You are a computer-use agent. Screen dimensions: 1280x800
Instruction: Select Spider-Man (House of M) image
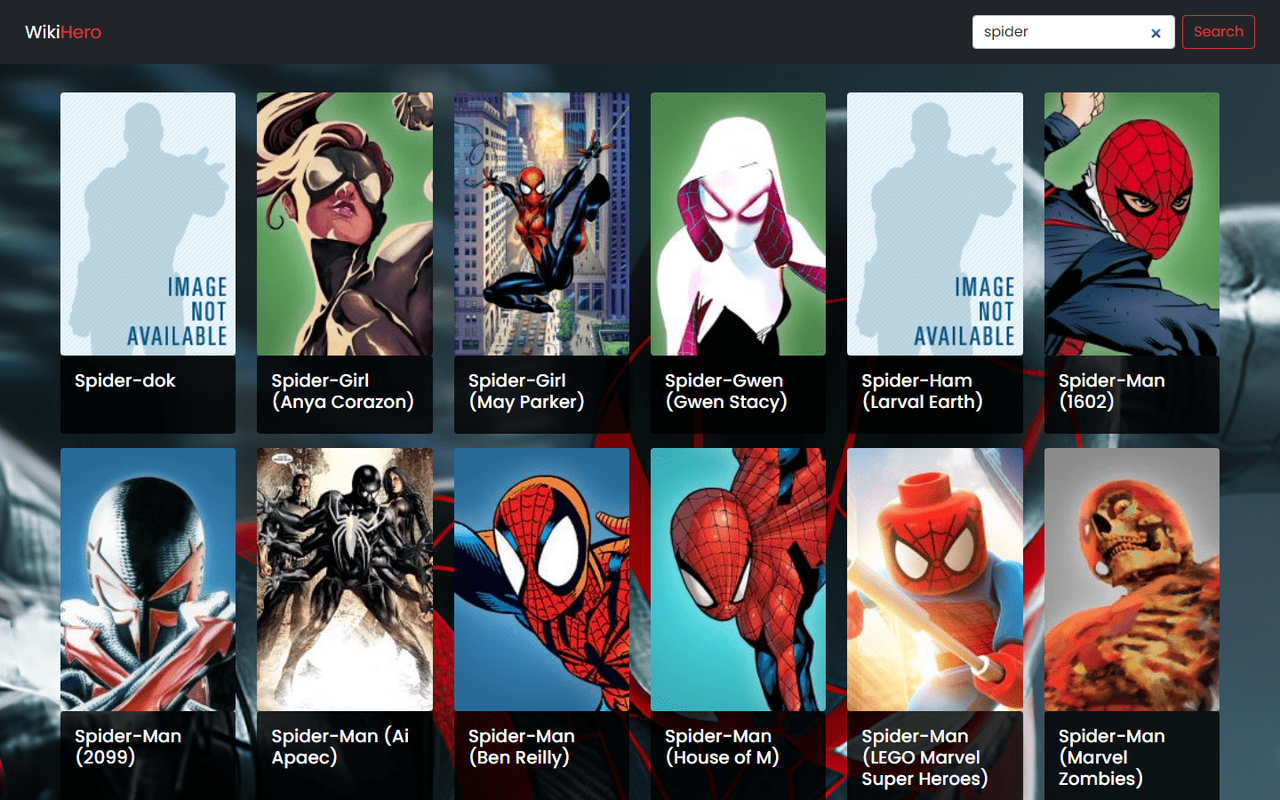[x=738, y=580]
